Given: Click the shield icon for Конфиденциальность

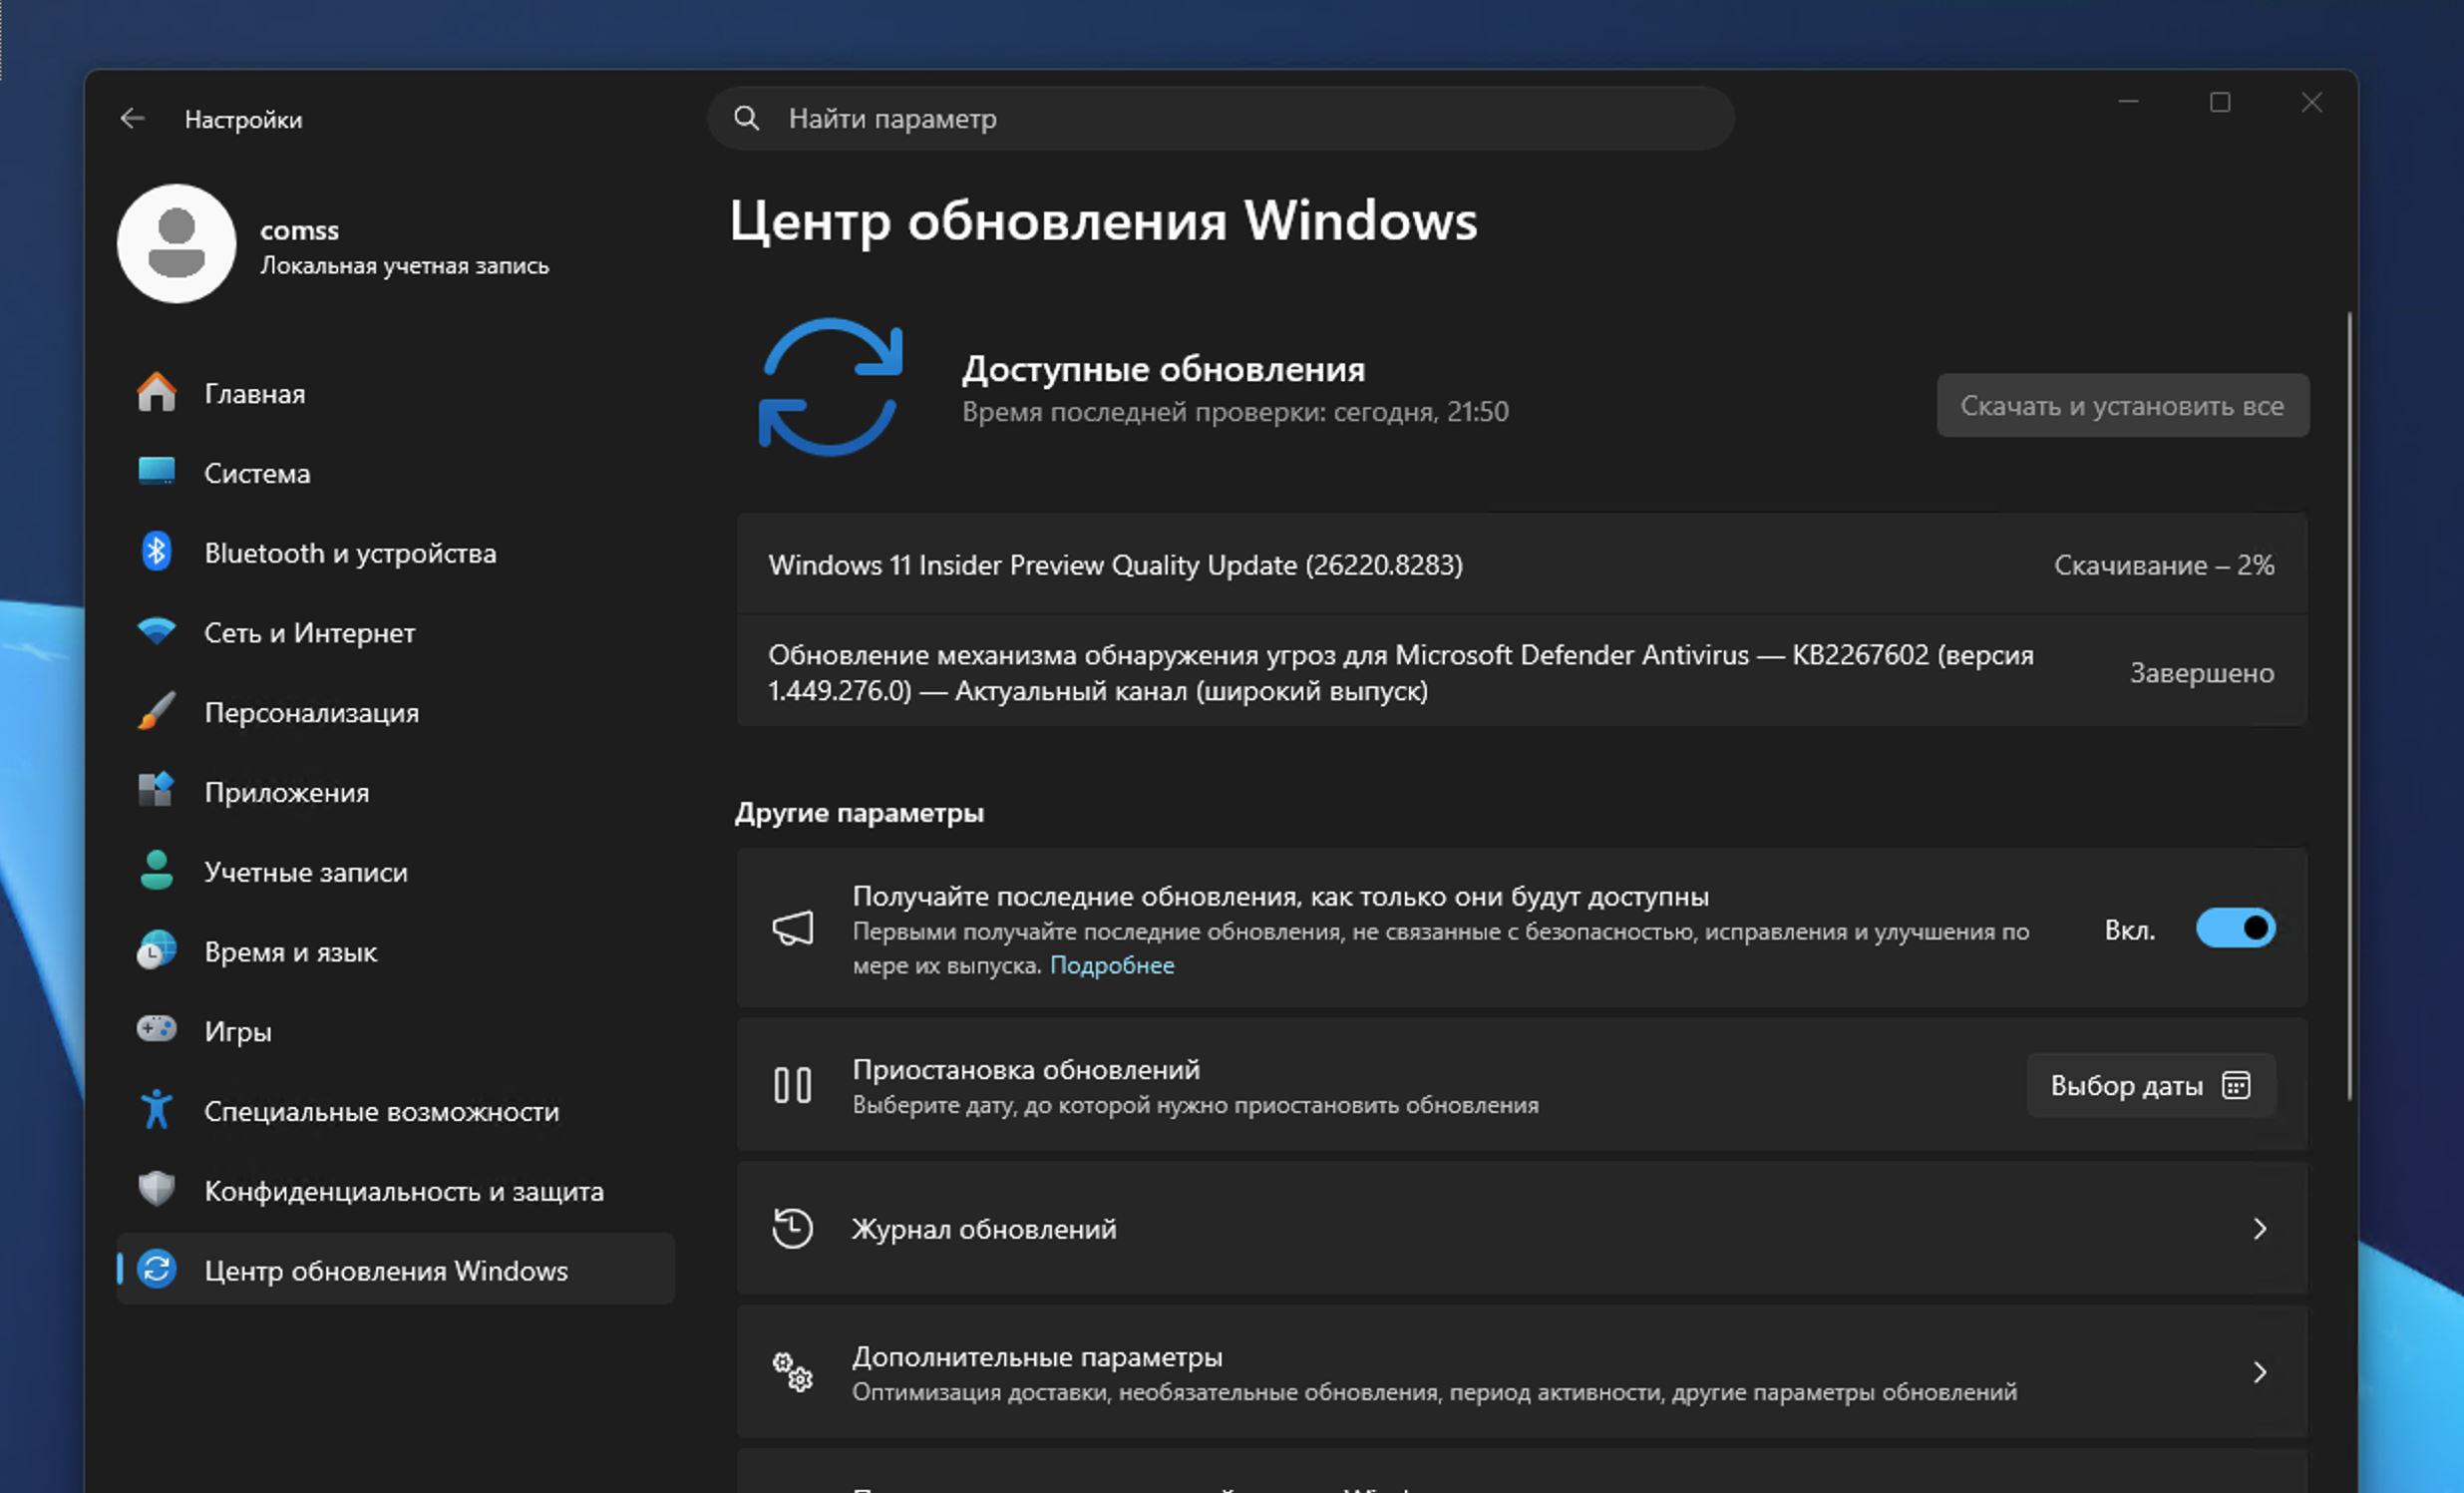Looking at the screenshot, I should [x=156, y=1189].
